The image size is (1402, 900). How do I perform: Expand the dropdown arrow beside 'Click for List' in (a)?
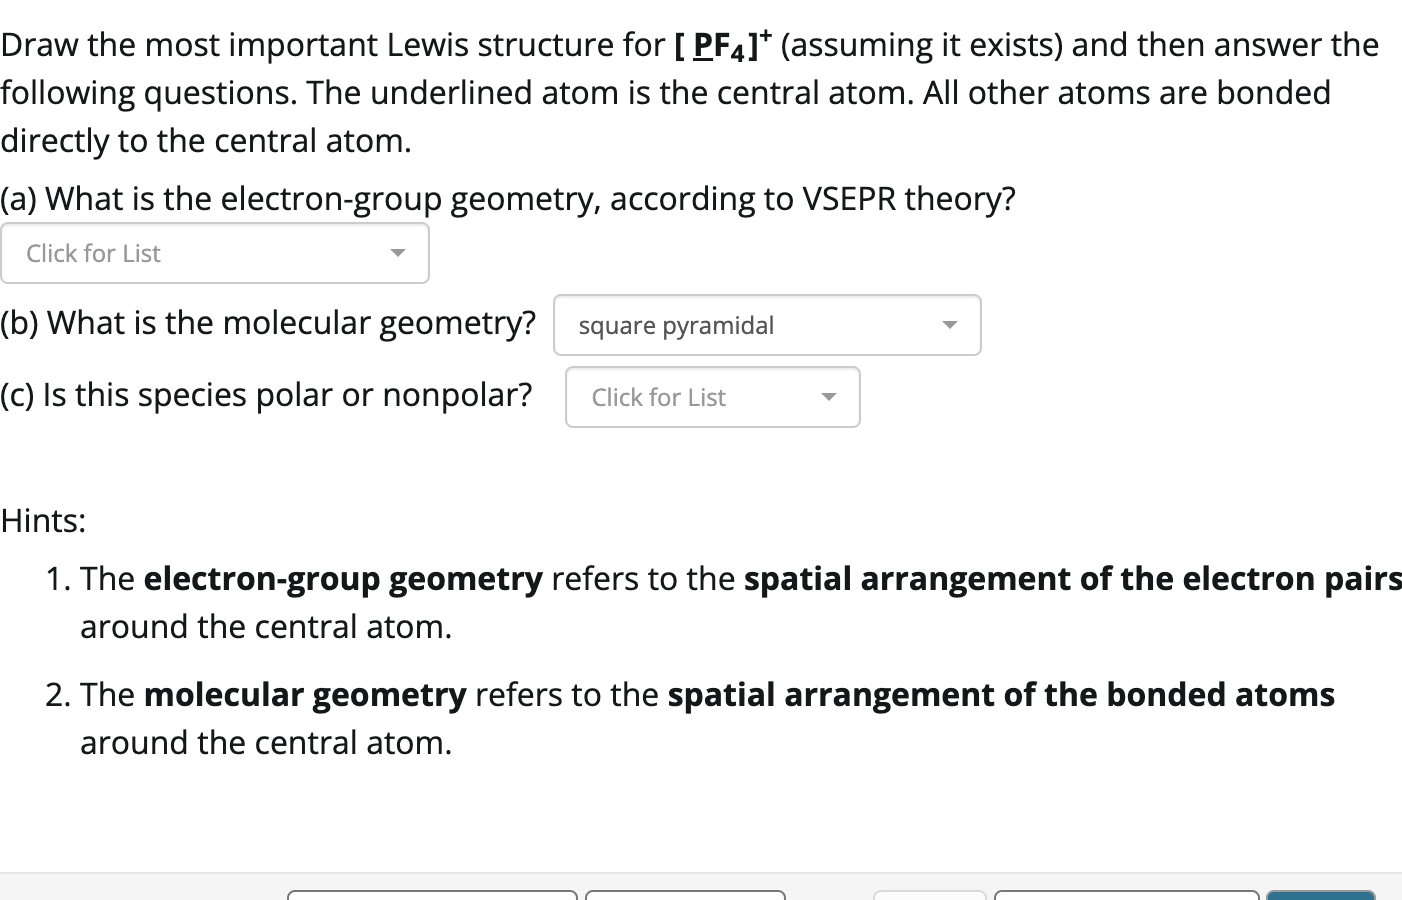coord(398,253)
